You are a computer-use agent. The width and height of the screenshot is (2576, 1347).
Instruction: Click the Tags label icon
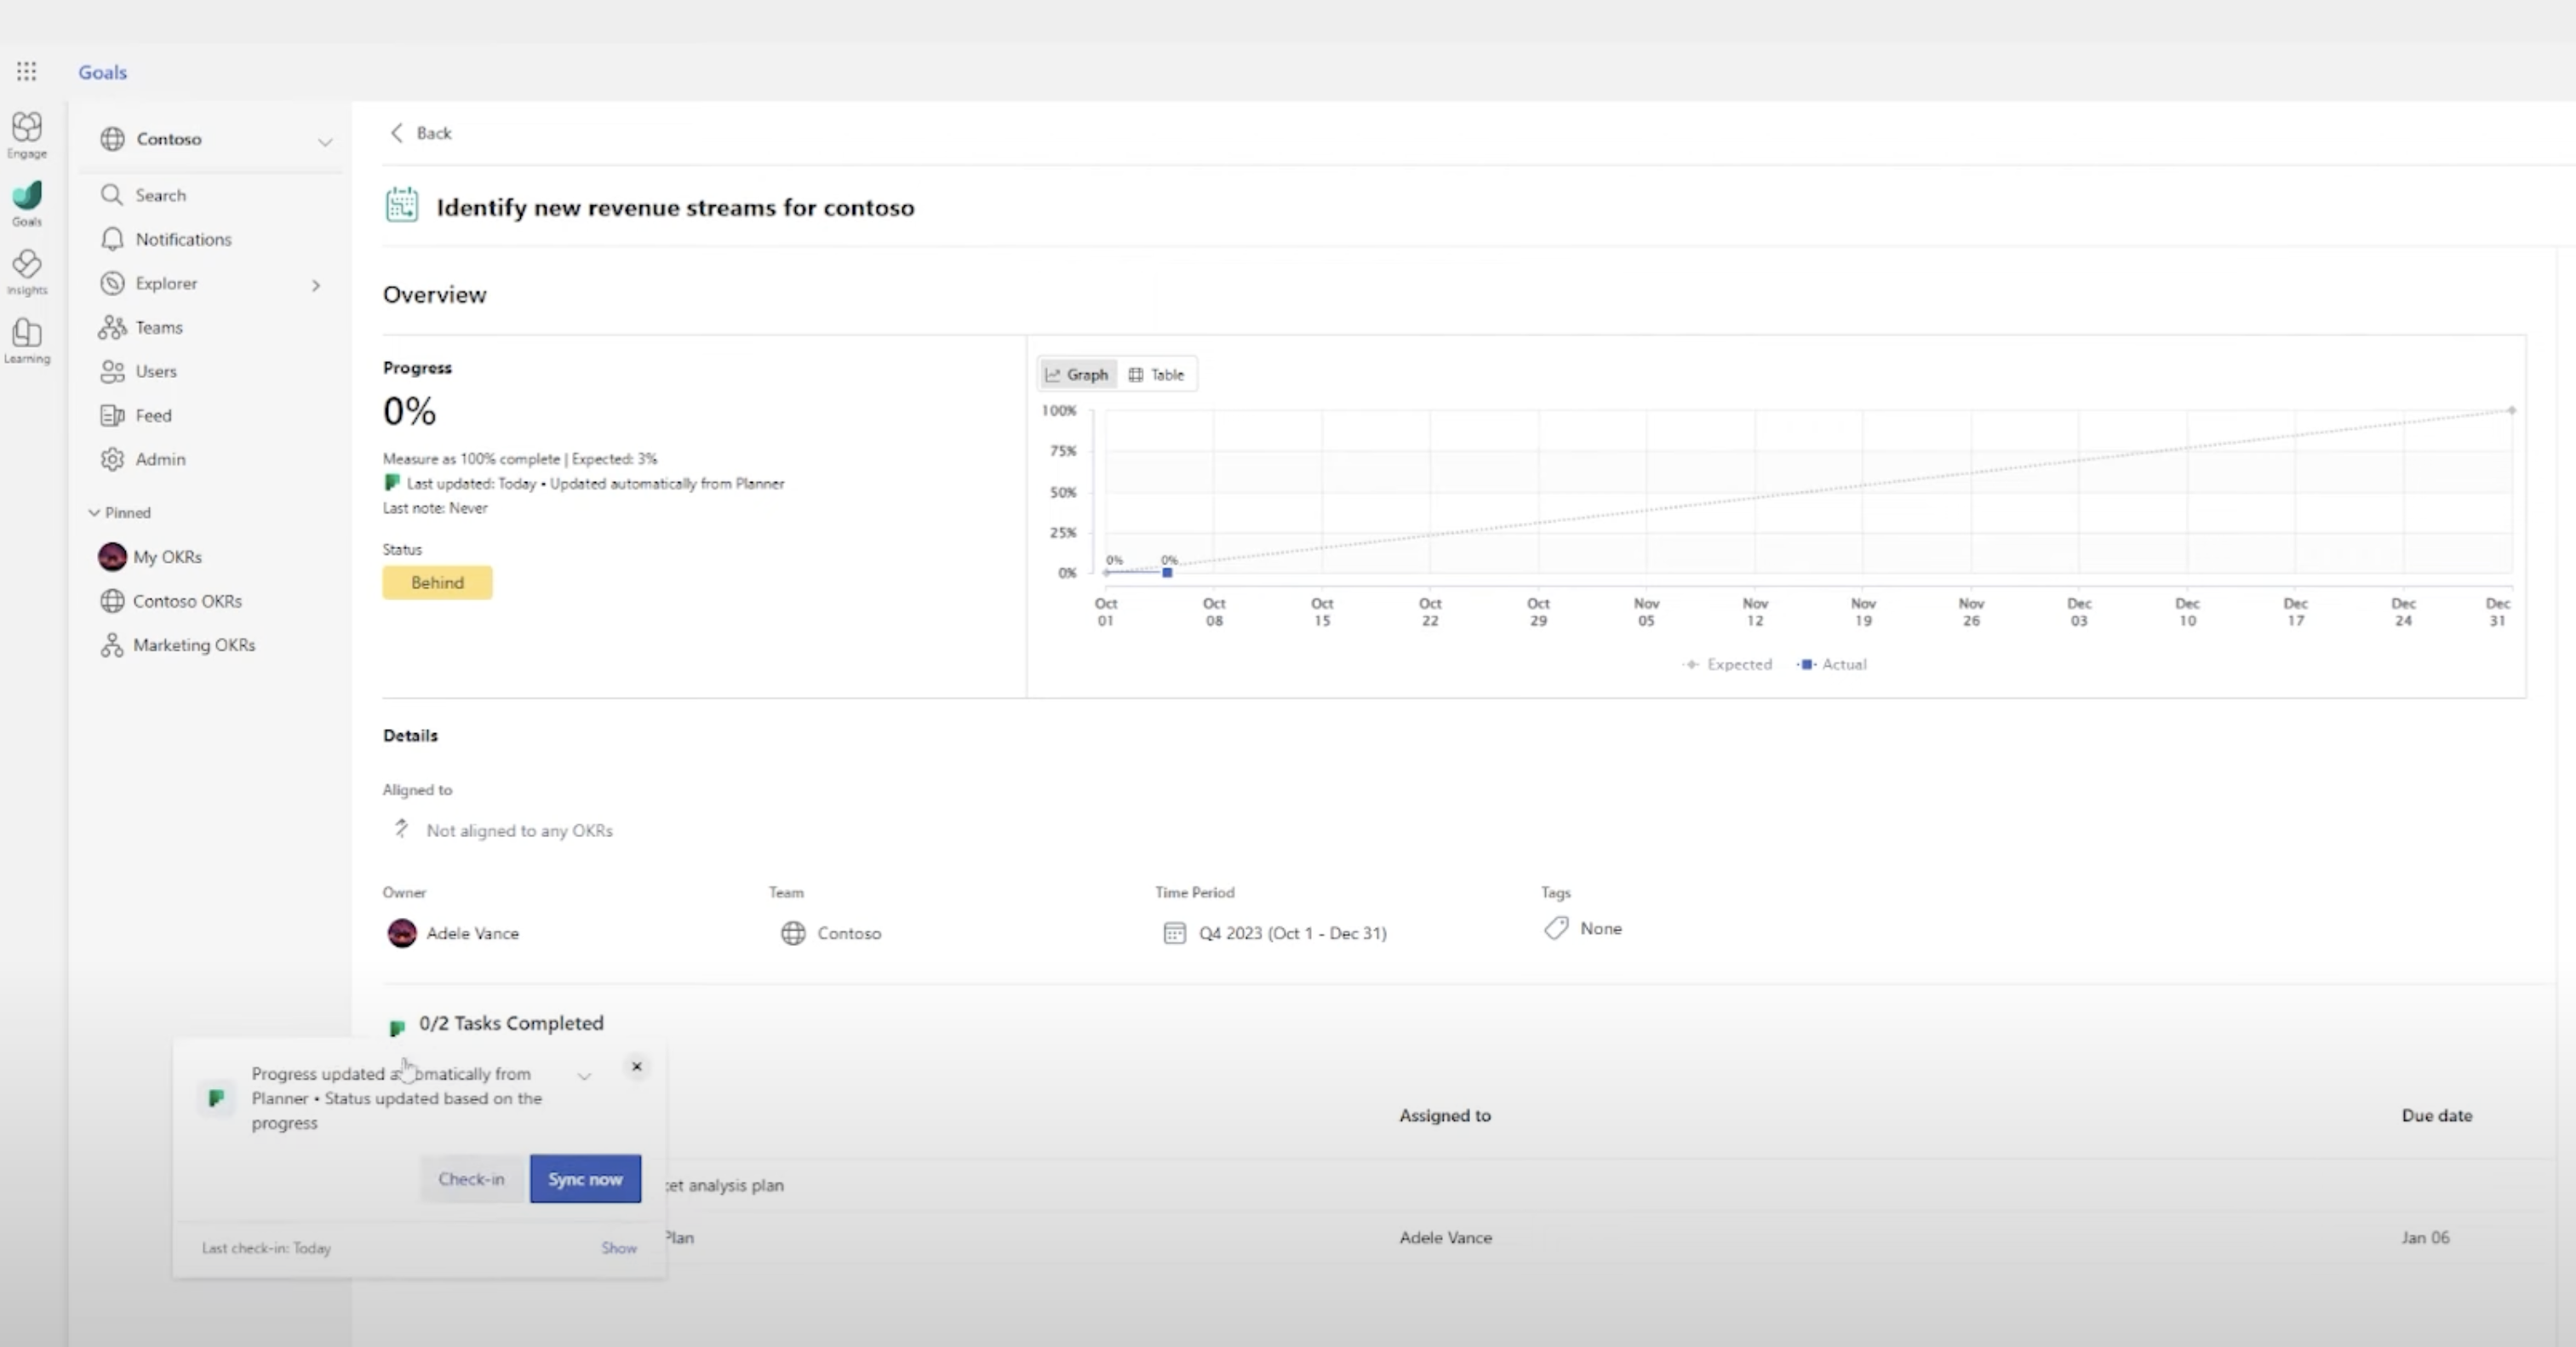click(1556, 928)
